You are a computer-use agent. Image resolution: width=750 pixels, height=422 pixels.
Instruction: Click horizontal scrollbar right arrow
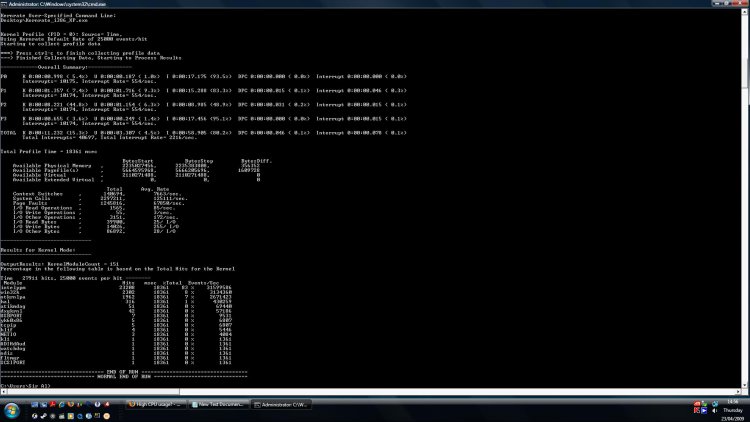pyautogui.click(x=738, y=391)
